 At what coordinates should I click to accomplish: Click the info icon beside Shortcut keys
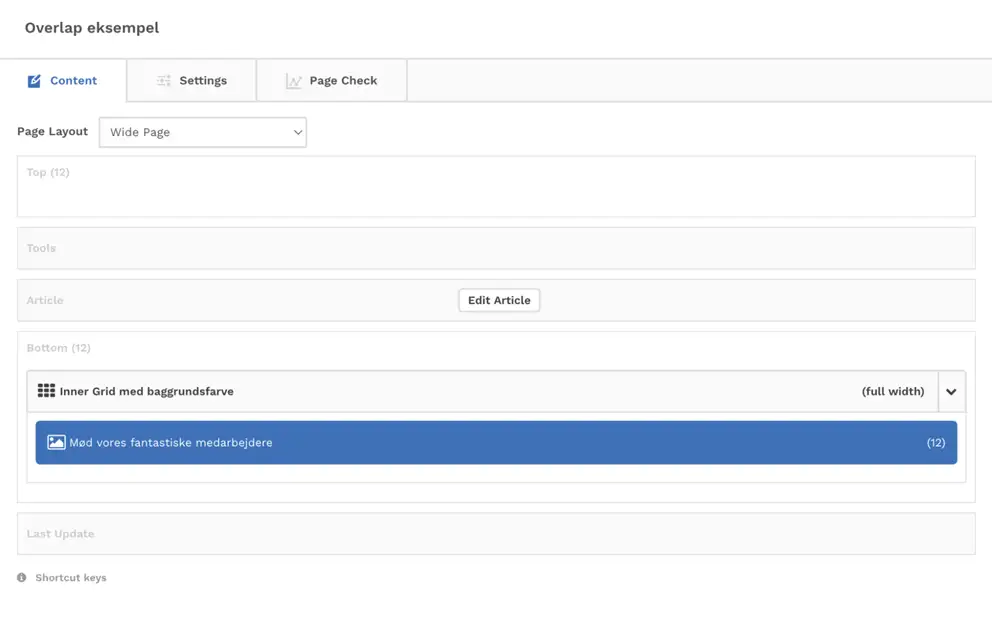(22, 578)
